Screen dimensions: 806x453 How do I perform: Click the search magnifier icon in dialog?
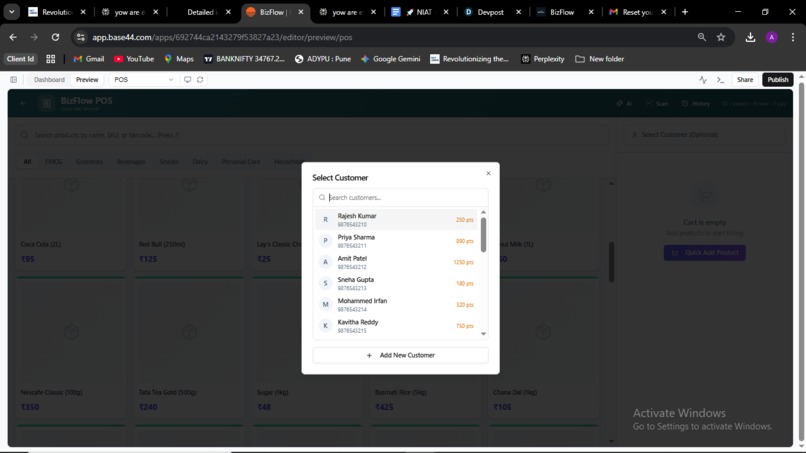tap(322, 197)
